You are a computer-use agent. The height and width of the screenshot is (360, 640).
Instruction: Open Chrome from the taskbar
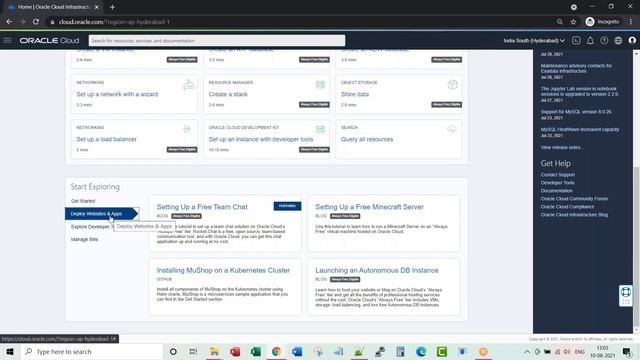point(276,351)
